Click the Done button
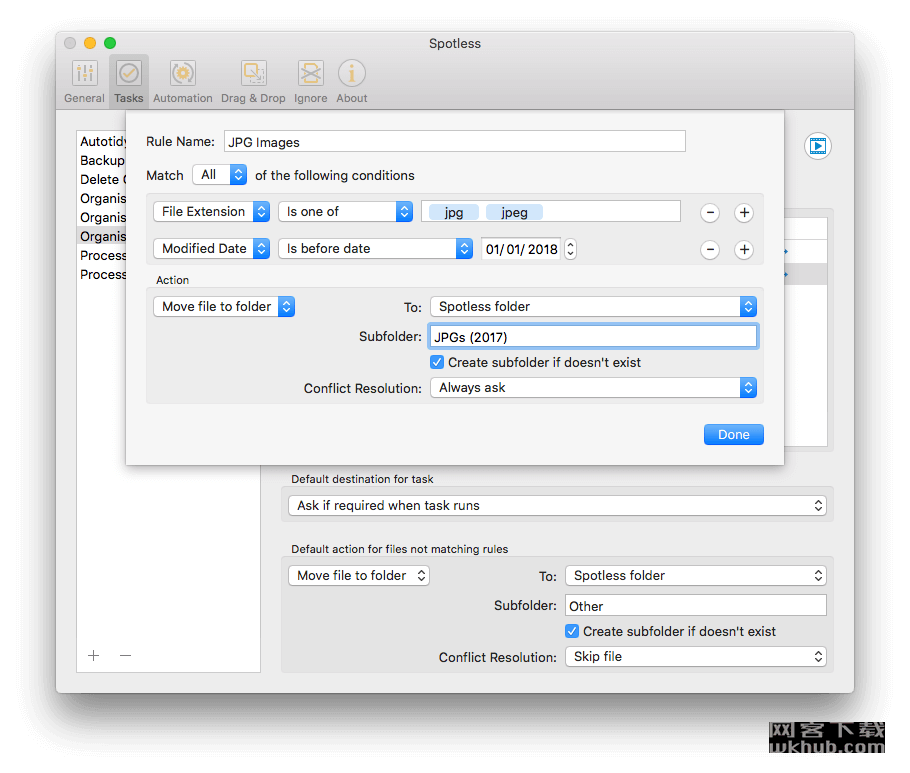Viewport: 910px width, 773px height. (x=734, y=435)
